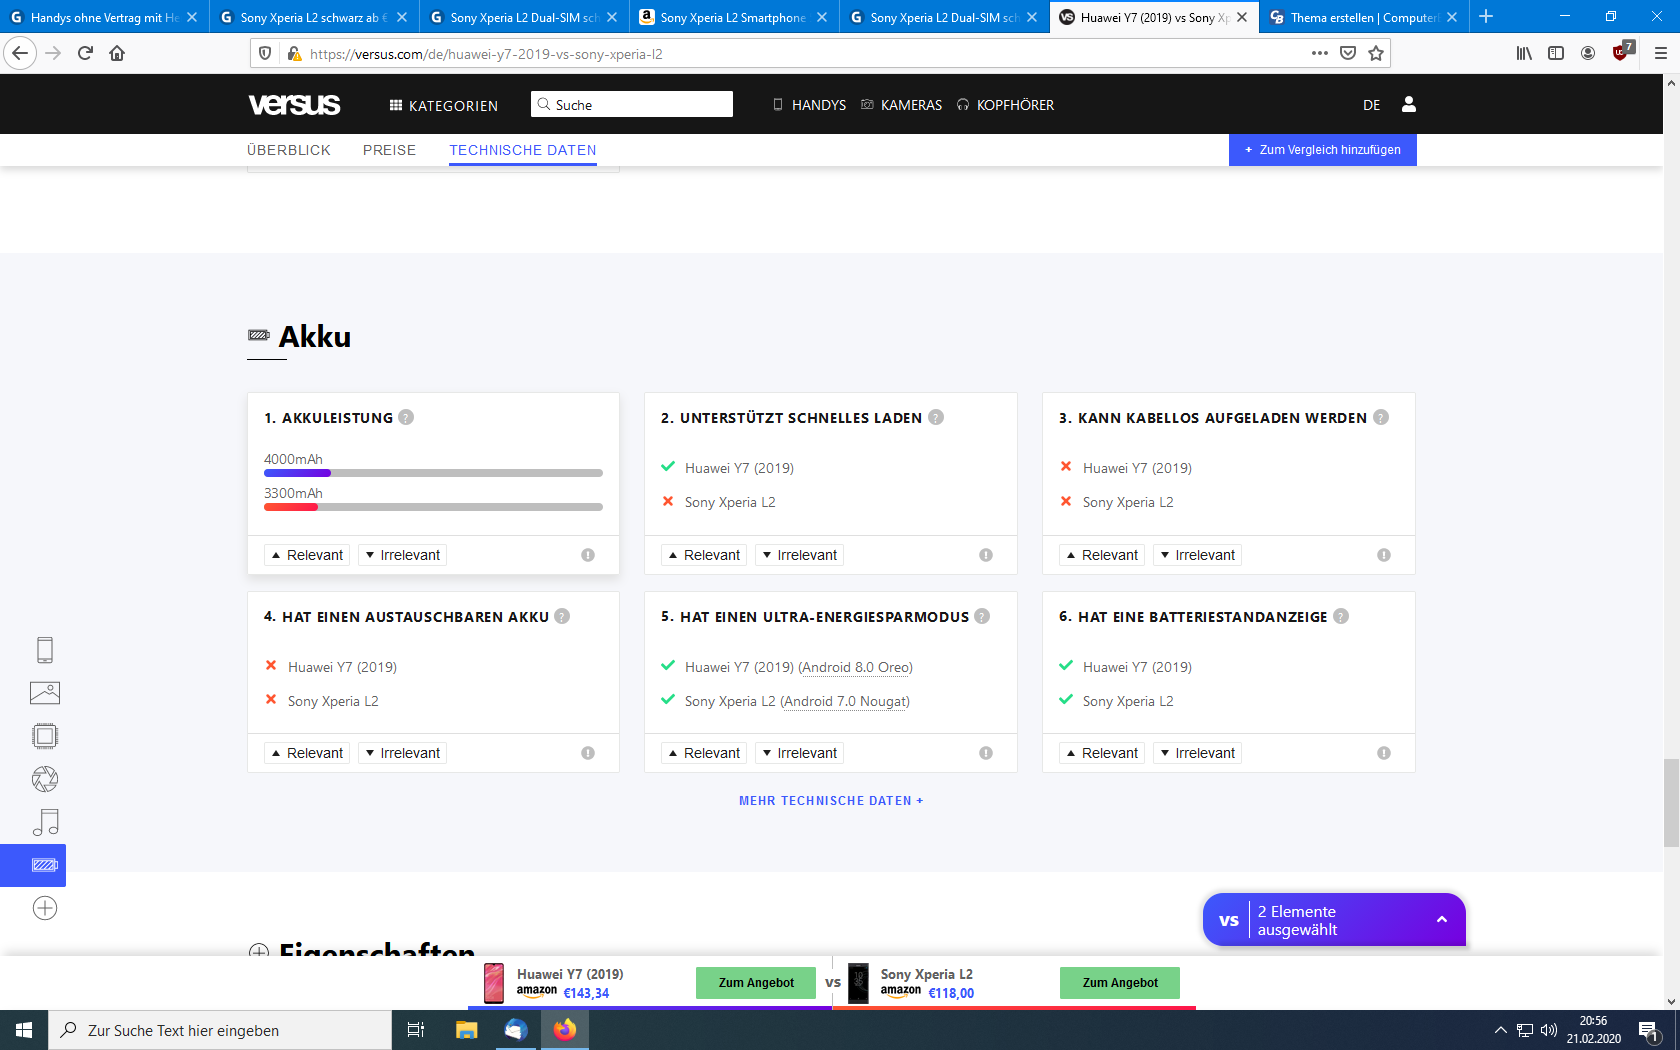
Task: Open File Explorer from taskbar
Action: pos(467,1030)
